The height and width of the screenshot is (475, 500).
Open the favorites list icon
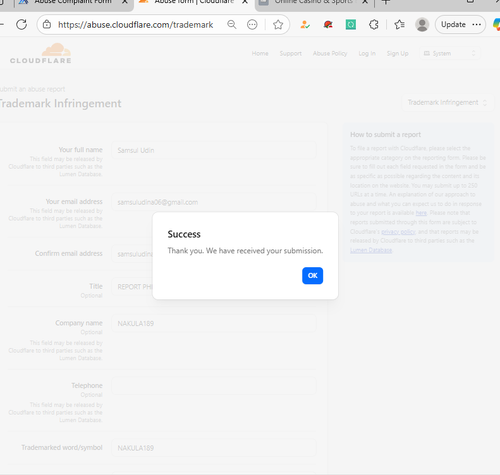coord(399,24)
